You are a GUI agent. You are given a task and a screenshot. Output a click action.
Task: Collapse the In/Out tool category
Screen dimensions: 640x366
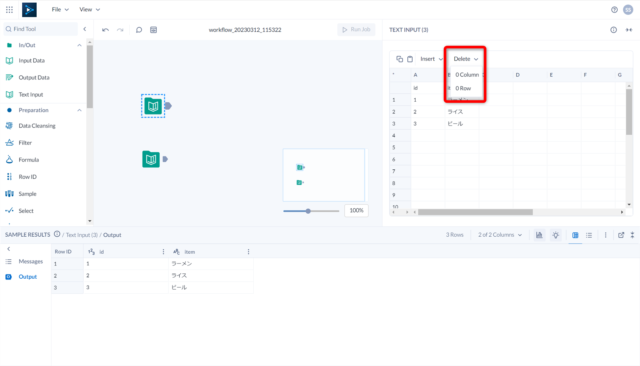(x=79, y=45)
